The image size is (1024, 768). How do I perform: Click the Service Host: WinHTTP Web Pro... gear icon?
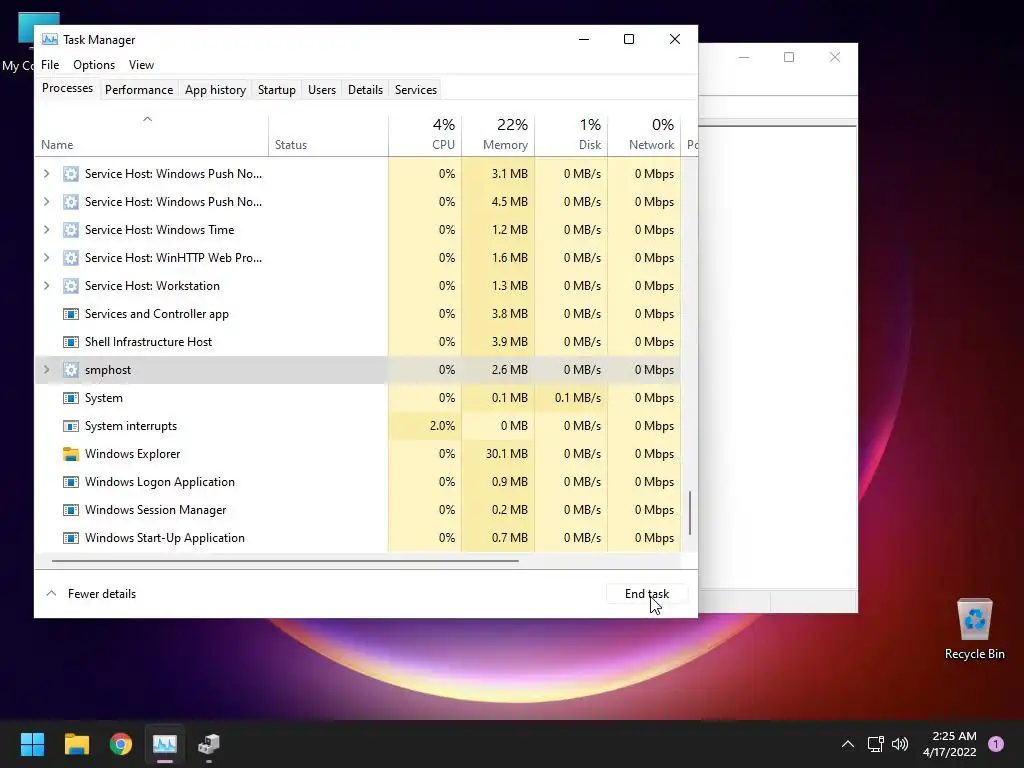pyautogui.click(x=71, y=258)
